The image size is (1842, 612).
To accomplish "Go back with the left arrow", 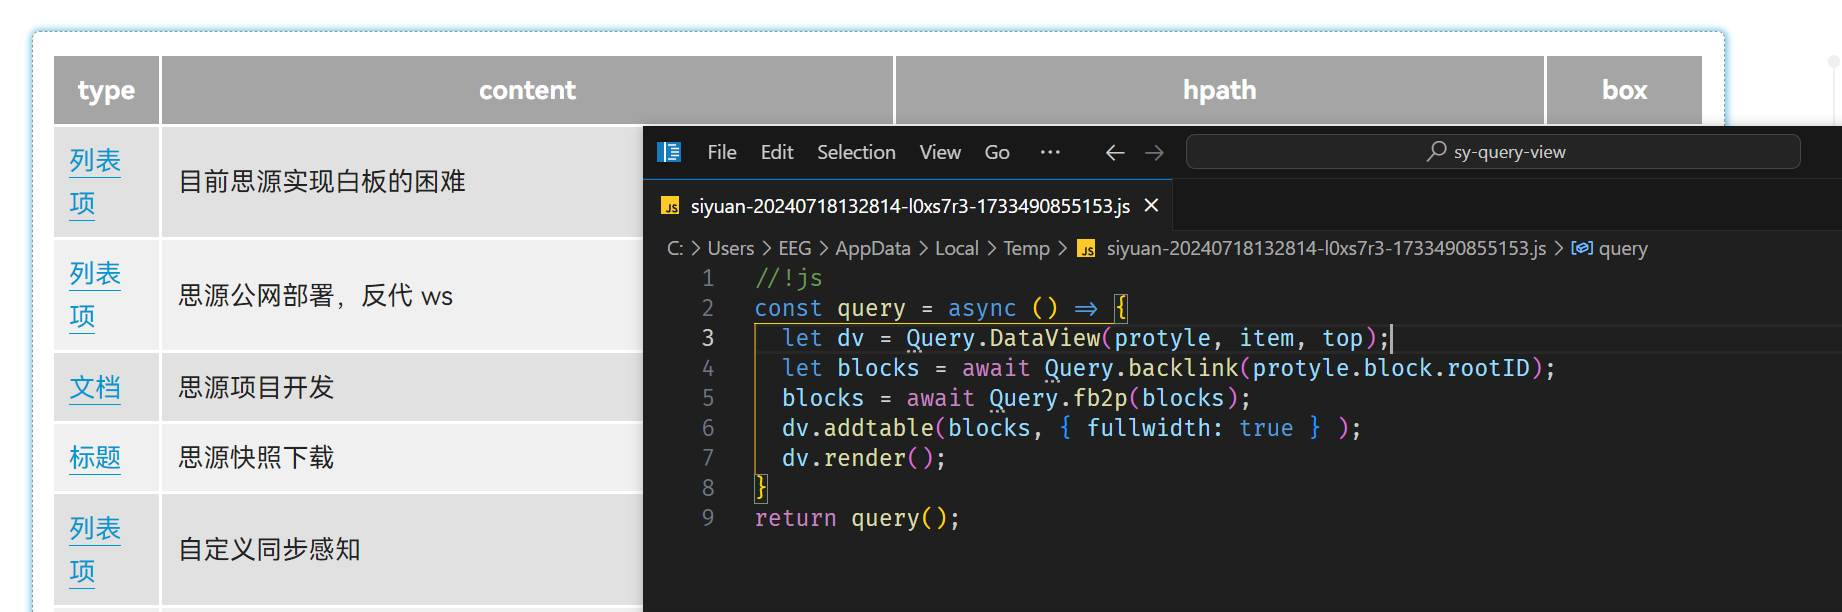I will pos(1115,152).
